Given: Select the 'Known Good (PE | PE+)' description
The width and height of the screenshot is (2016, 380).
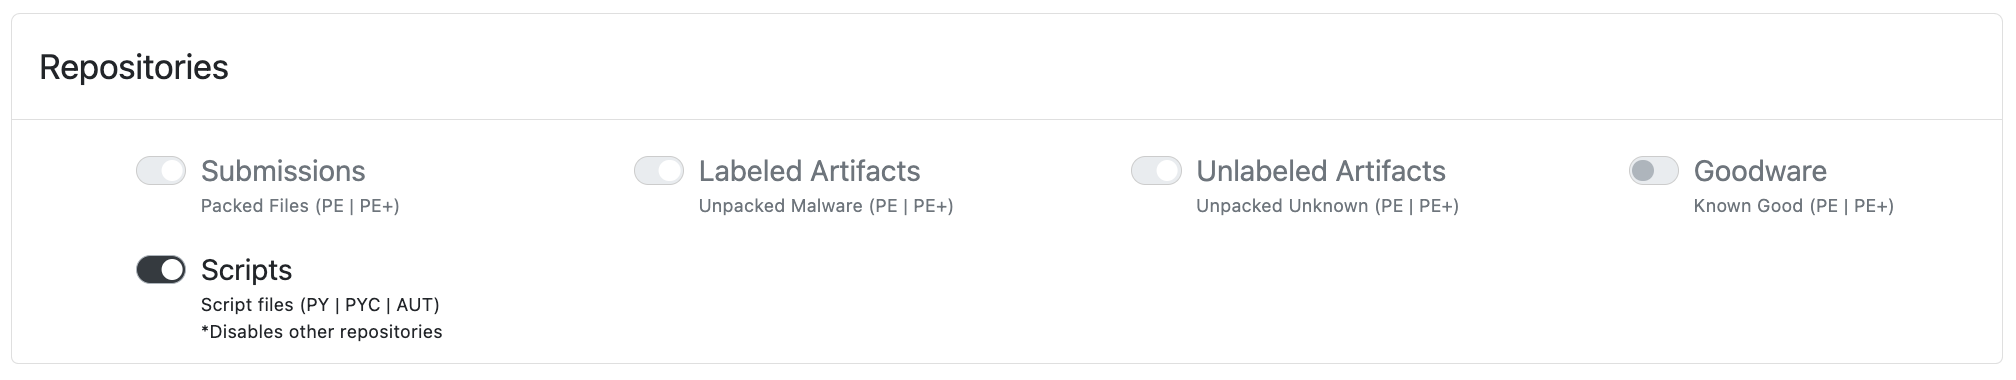Looking at the screenshot, I should pyautogui.click(x=1794, y=206).
